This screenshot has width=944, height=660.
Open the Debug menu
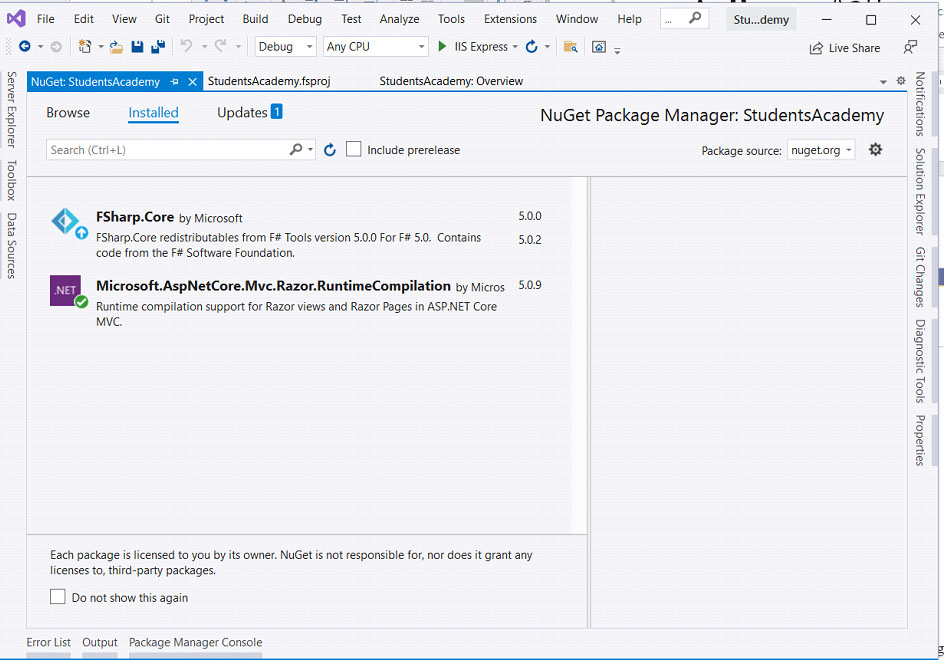tap(305, 19)
